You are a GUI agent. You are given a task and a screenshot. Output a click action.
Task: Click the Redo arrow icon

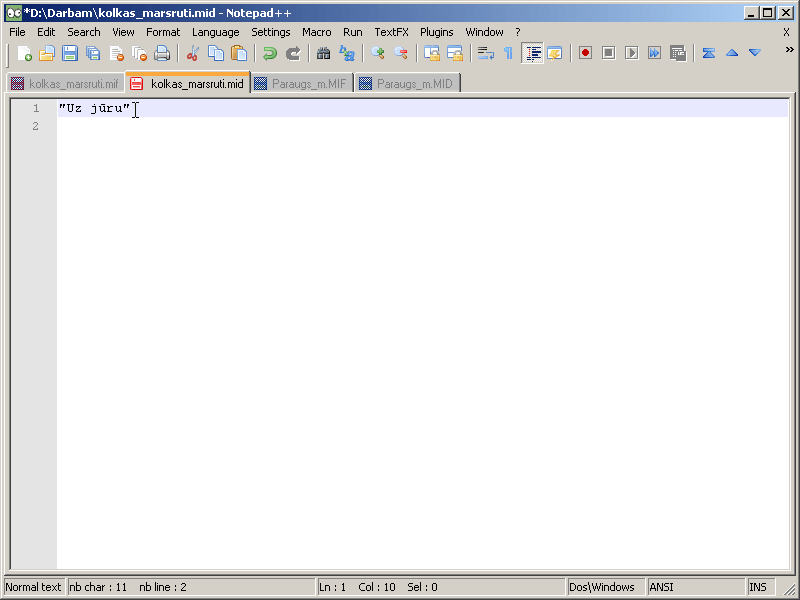click(293, 53)
